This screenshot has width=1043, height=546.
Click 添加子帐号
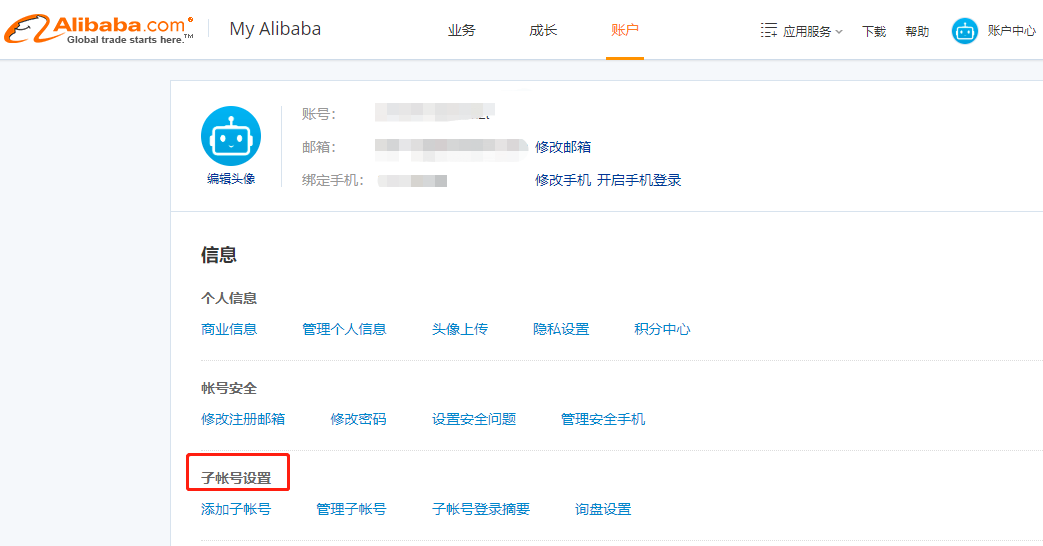(236, 509)
